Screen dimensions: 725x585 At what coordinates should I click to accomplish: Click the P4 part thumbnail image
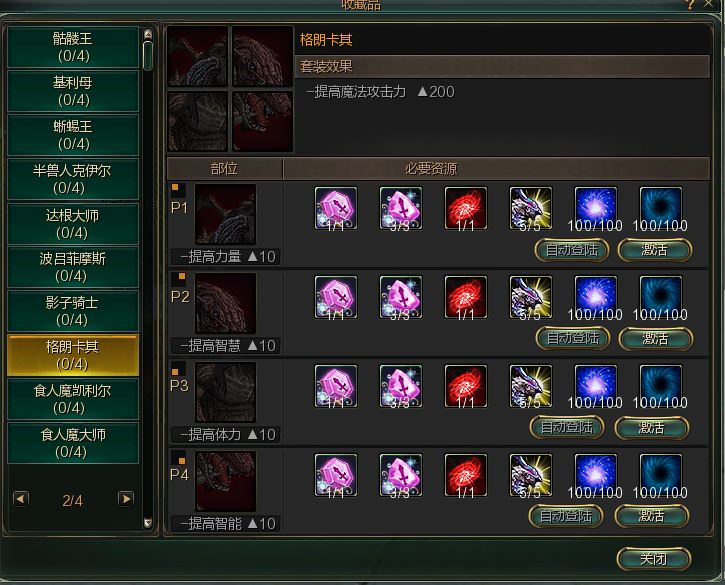pyautogui.click(x=225, y=481)
